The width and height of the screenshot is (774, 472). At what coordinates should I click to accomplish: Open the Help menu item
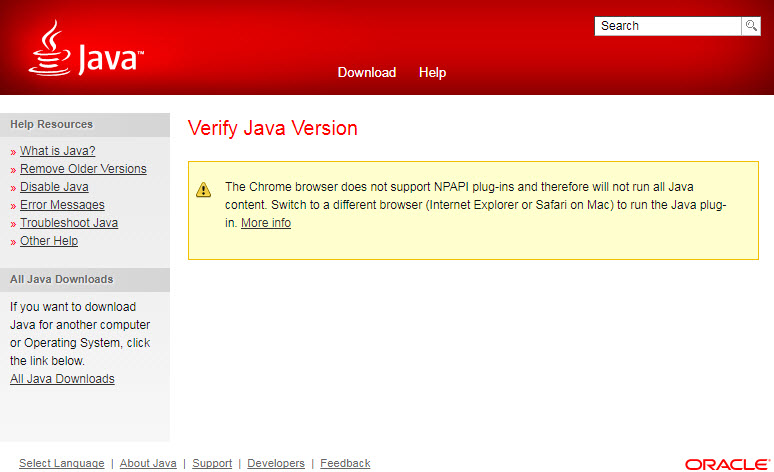pos(432,72)
